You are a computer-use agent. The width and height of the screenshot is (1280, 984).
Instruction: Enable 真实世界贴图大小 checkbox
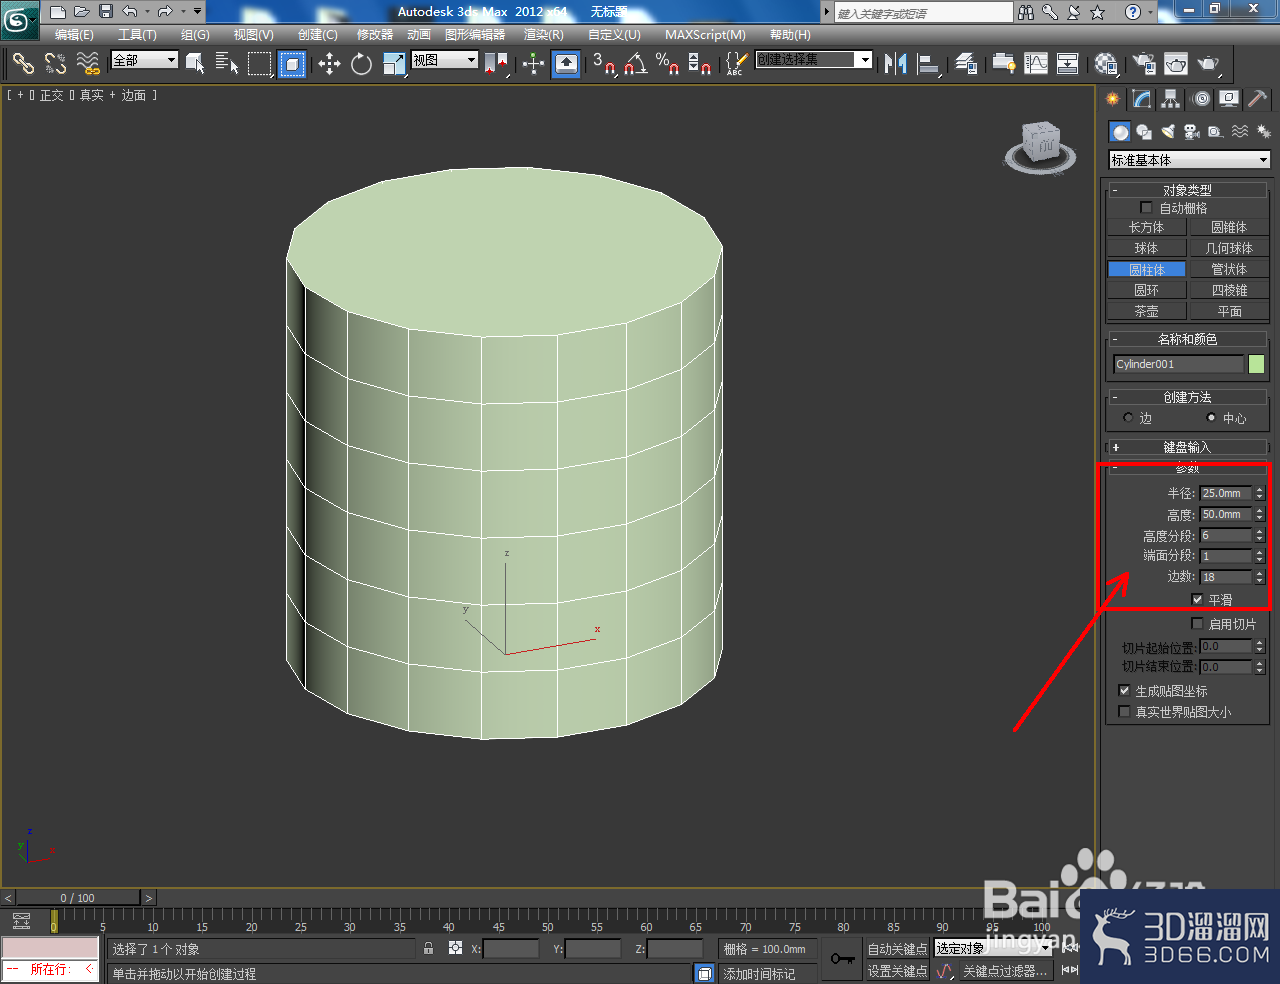[x=1124, y=712]
